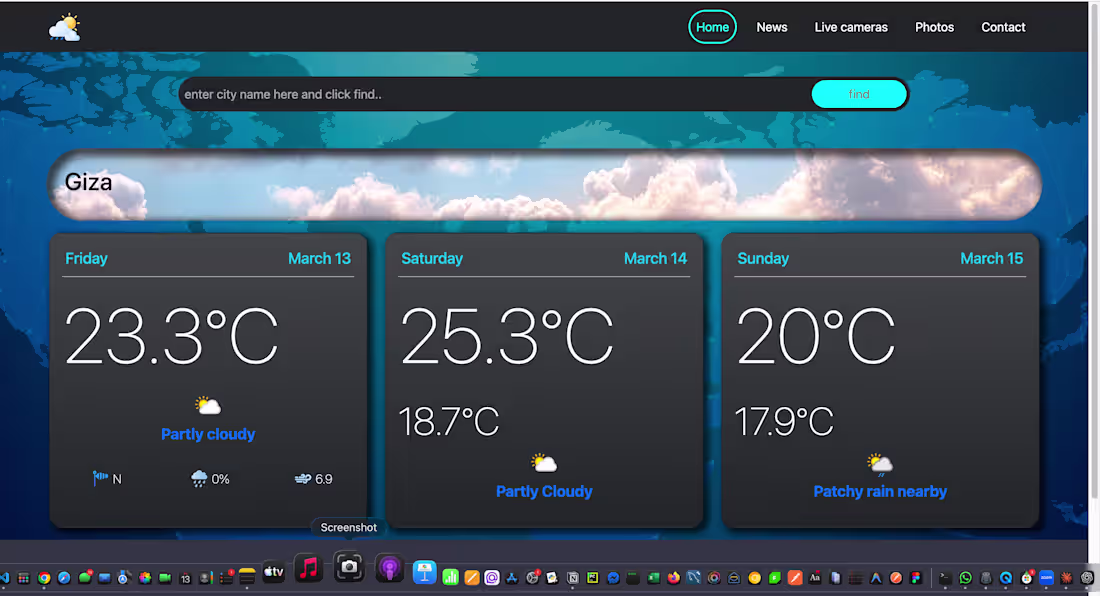
Task: Select Photos in the navigation bar
Action: click(934, 27)
